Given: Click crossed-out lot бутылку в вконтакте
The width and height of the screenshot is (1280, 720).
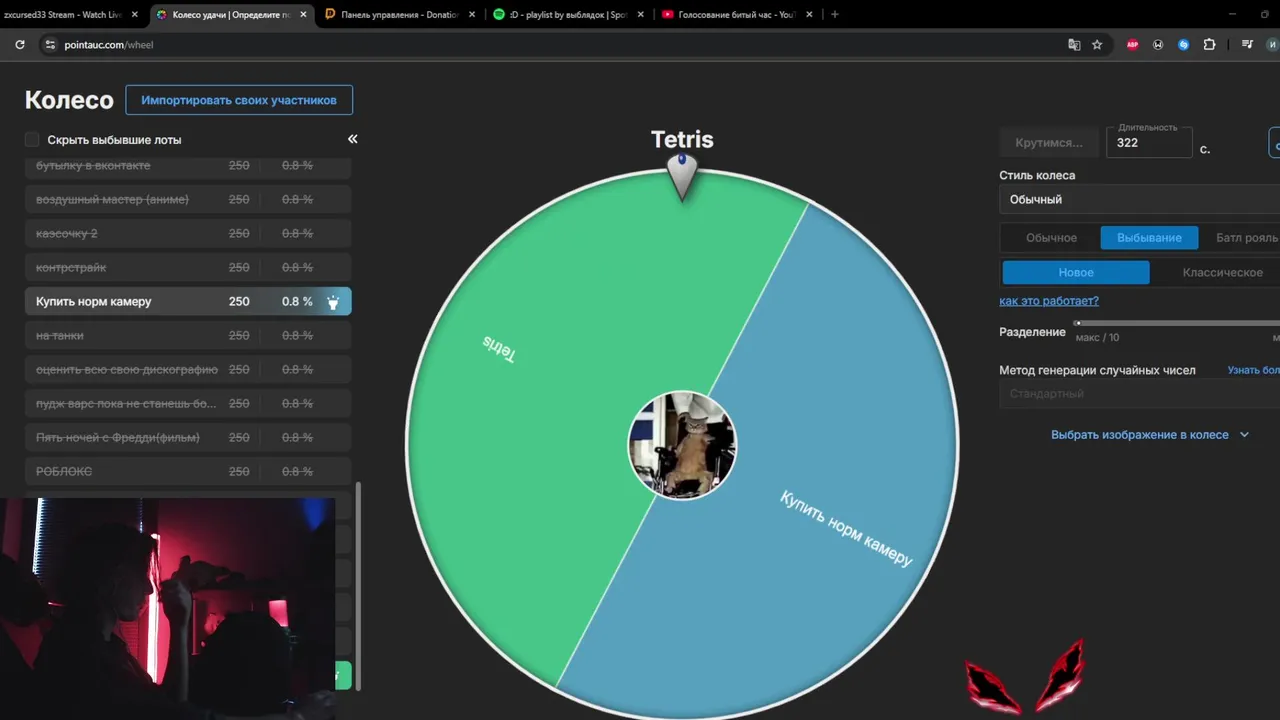Looking at the screenshot, I should 188,166.
